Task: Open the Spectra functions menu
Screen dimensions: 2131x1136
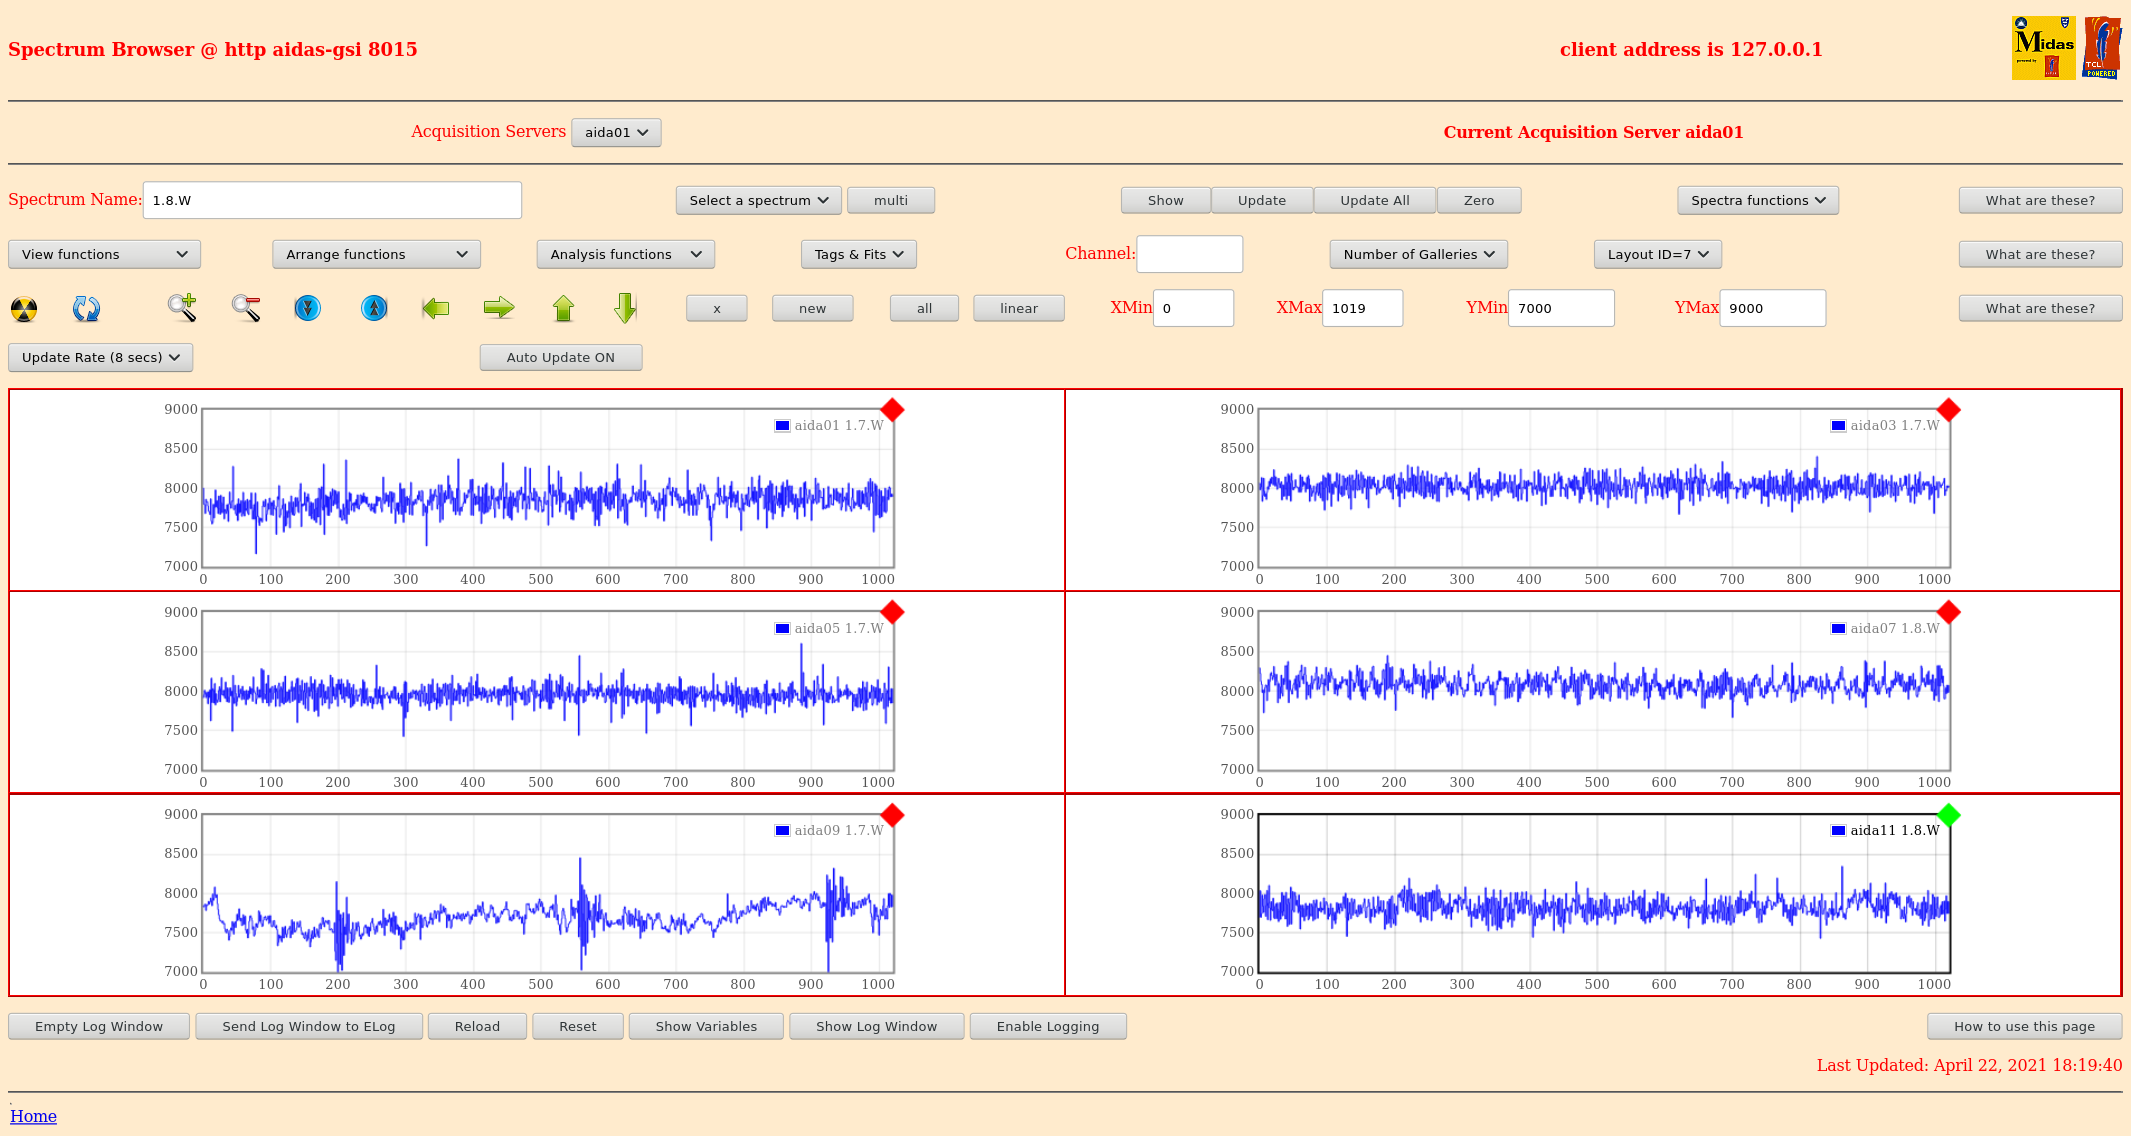Action: (x=1757, y=200)
